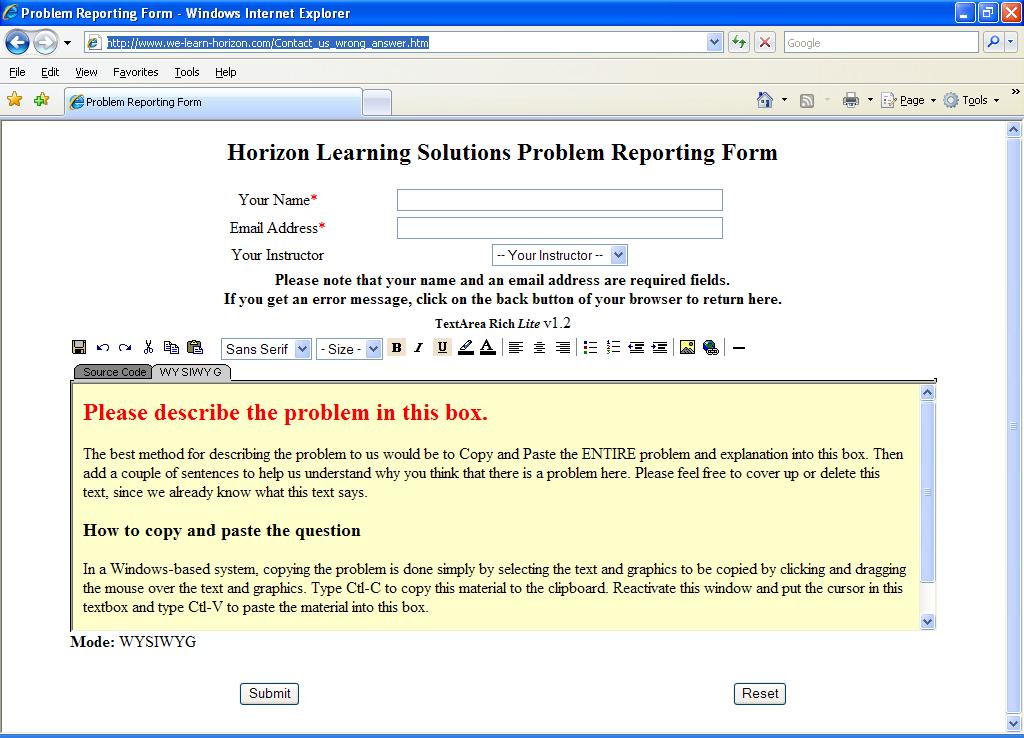Open the Page command bar menu
This screenshot has width=1024, height=738.
[908, 101]
